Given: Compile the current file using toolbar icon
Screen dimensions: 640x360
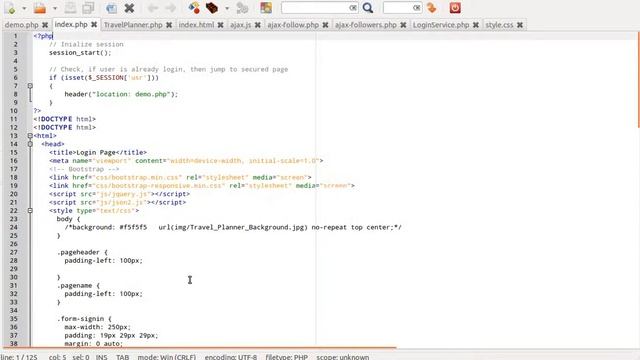Looking at the screenshot, I should pos(194,8).
